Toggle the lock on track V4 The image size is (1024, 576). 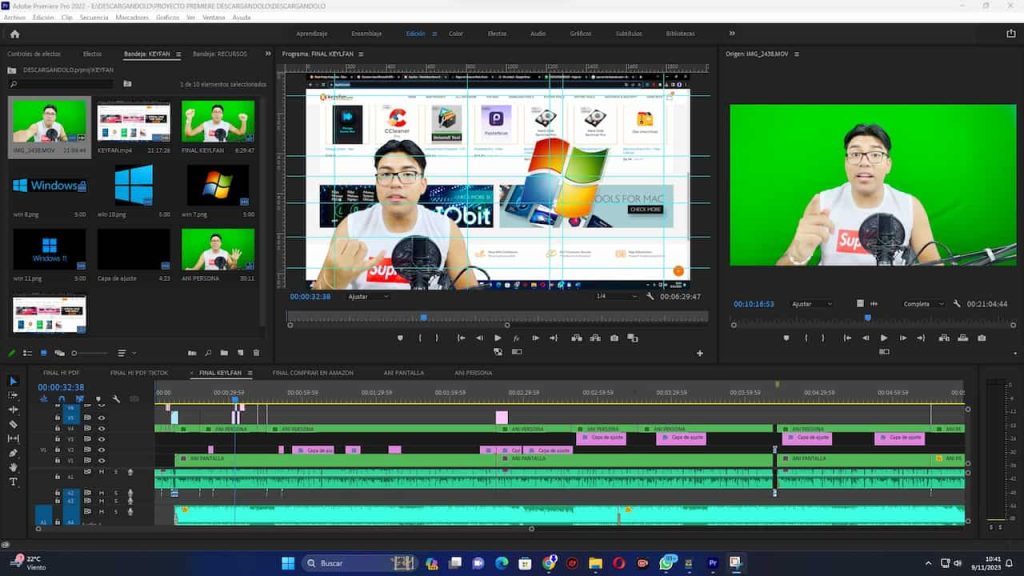coord(57,428)
